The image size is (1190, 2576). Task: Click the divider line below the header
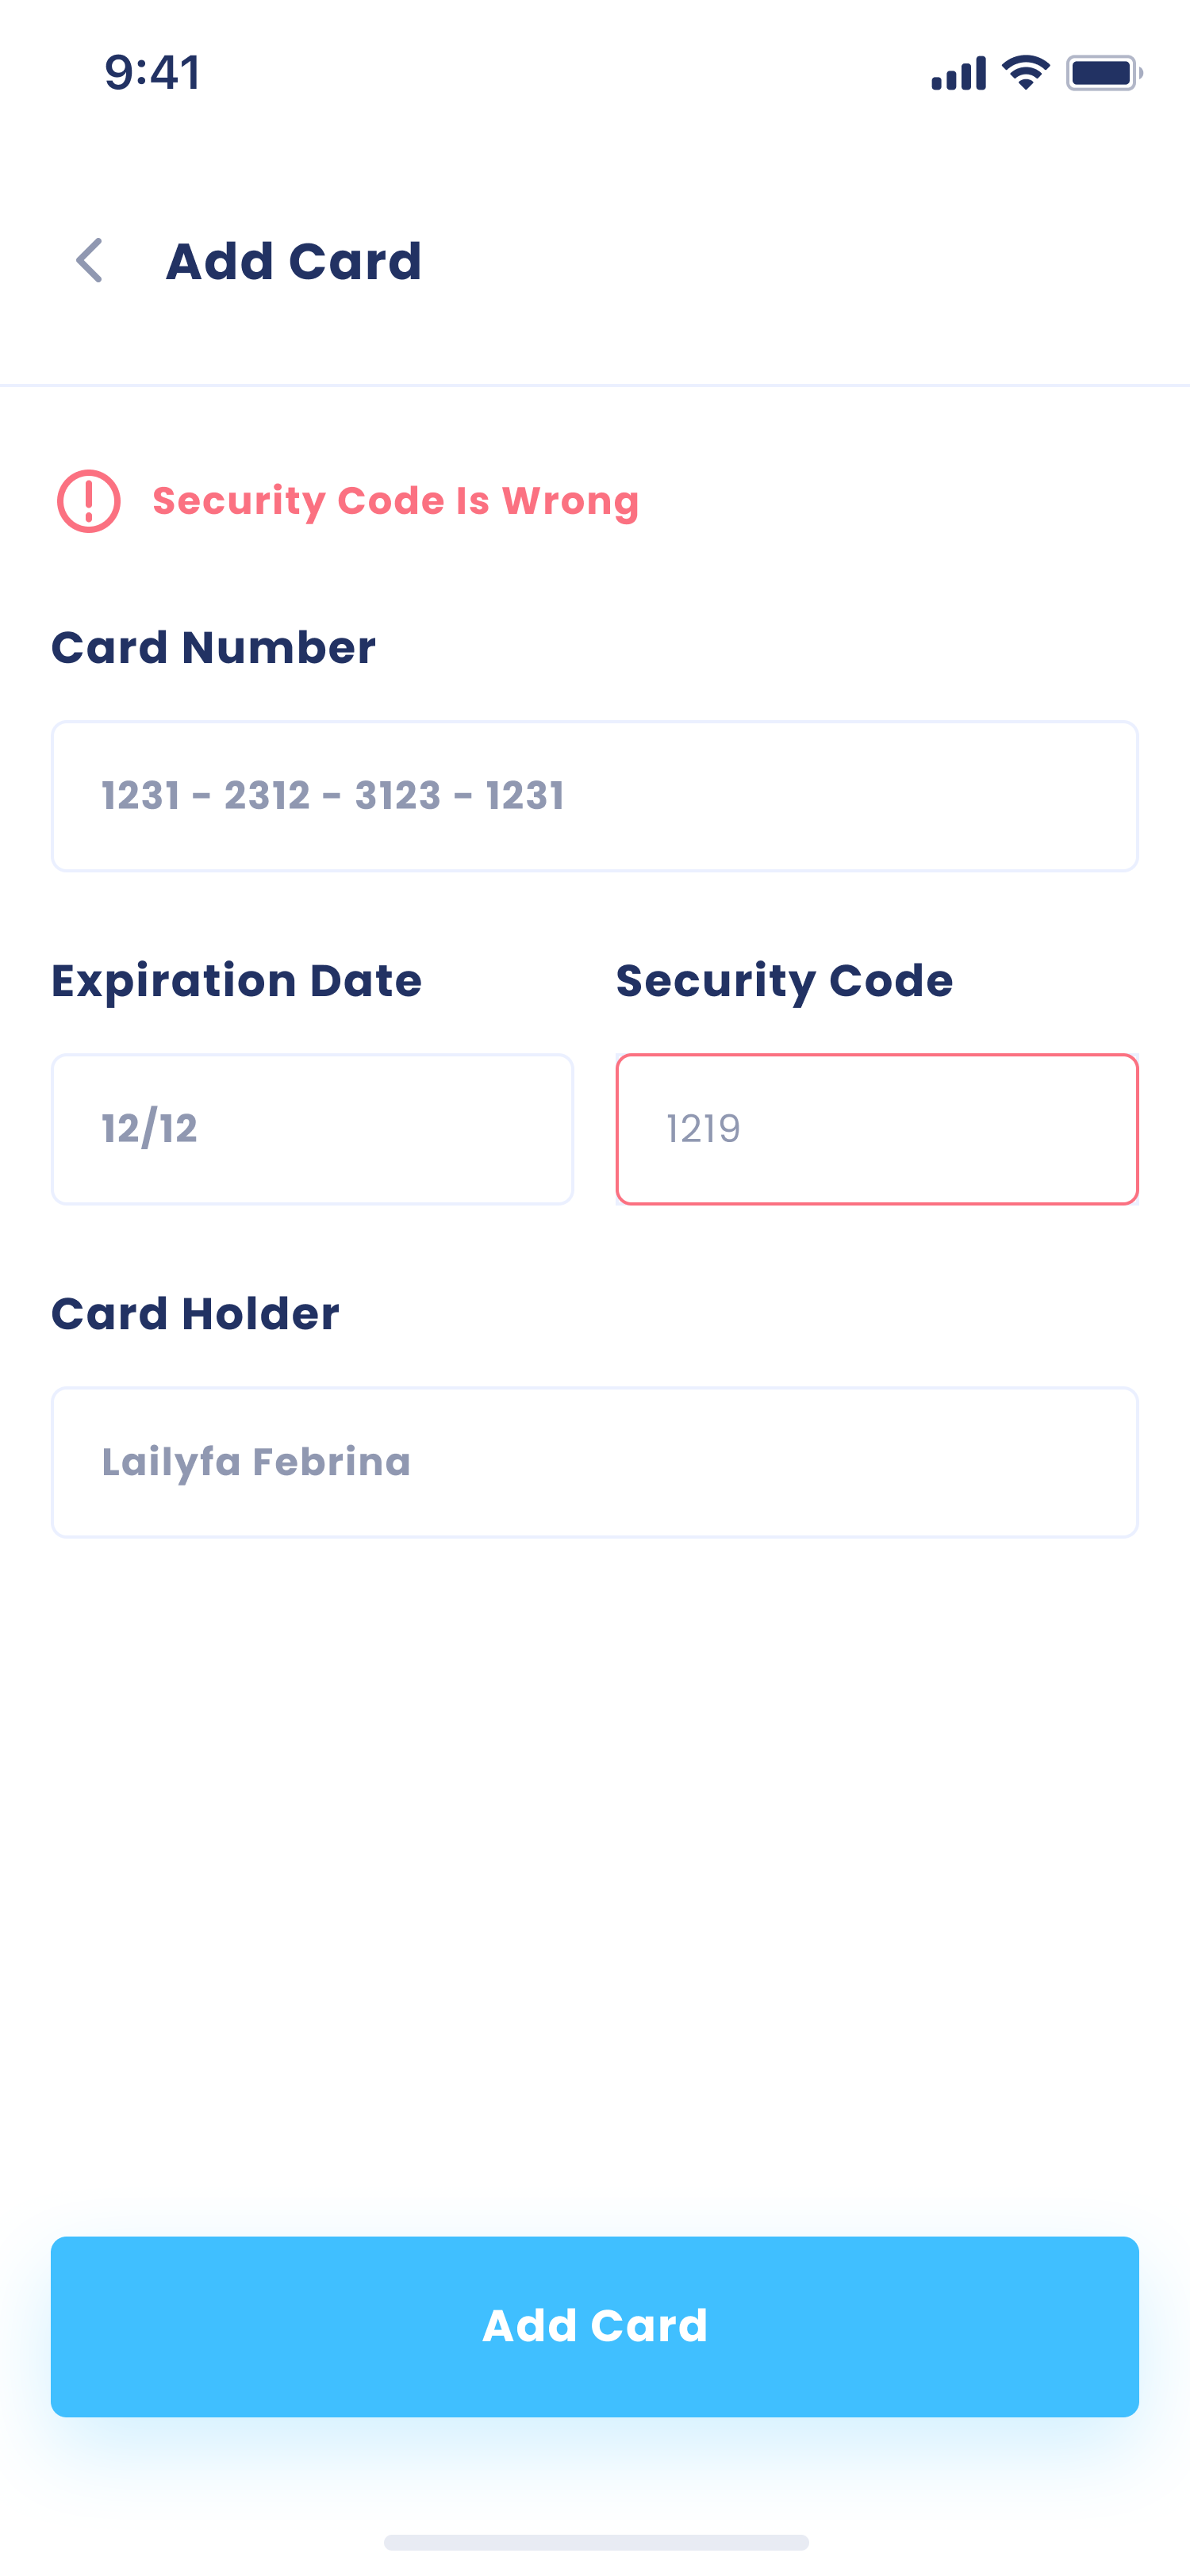click(x=595, y=385)
